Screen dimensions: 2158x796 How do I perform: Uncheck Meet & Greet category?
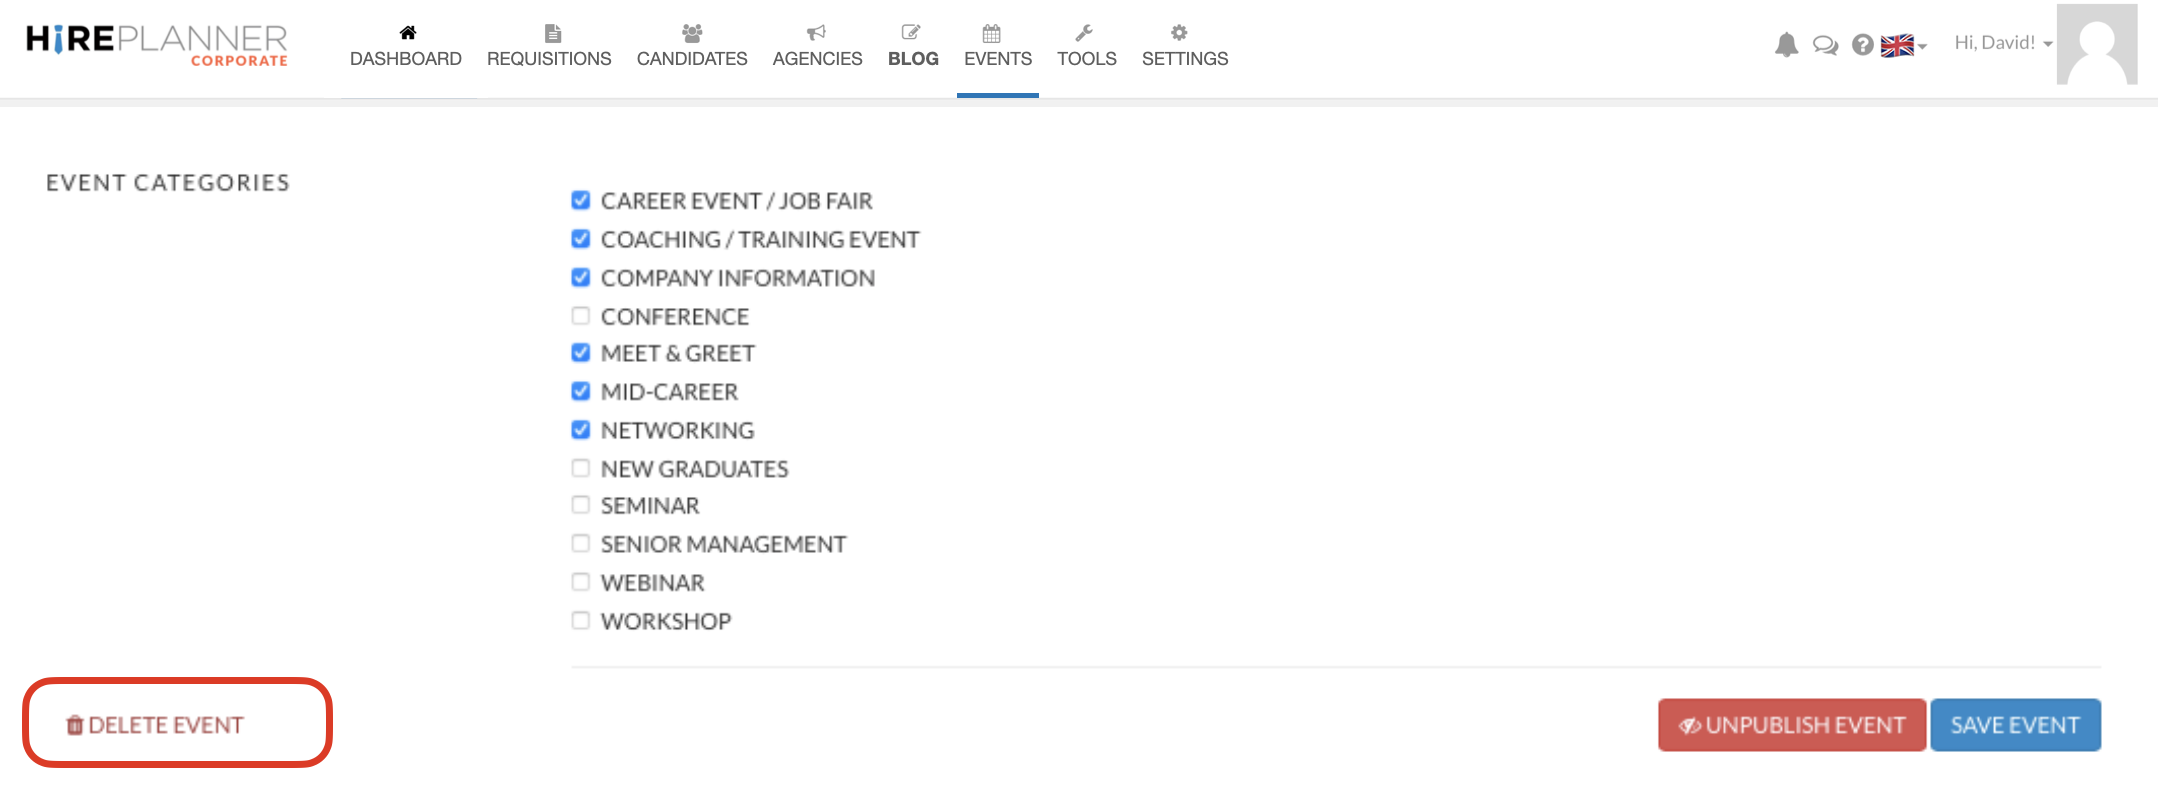(581, 352)
